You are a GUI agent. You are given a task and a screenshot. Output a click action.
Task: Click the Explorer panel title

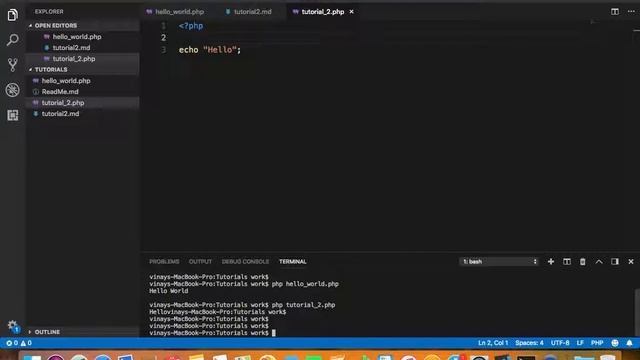coord(49,12)
